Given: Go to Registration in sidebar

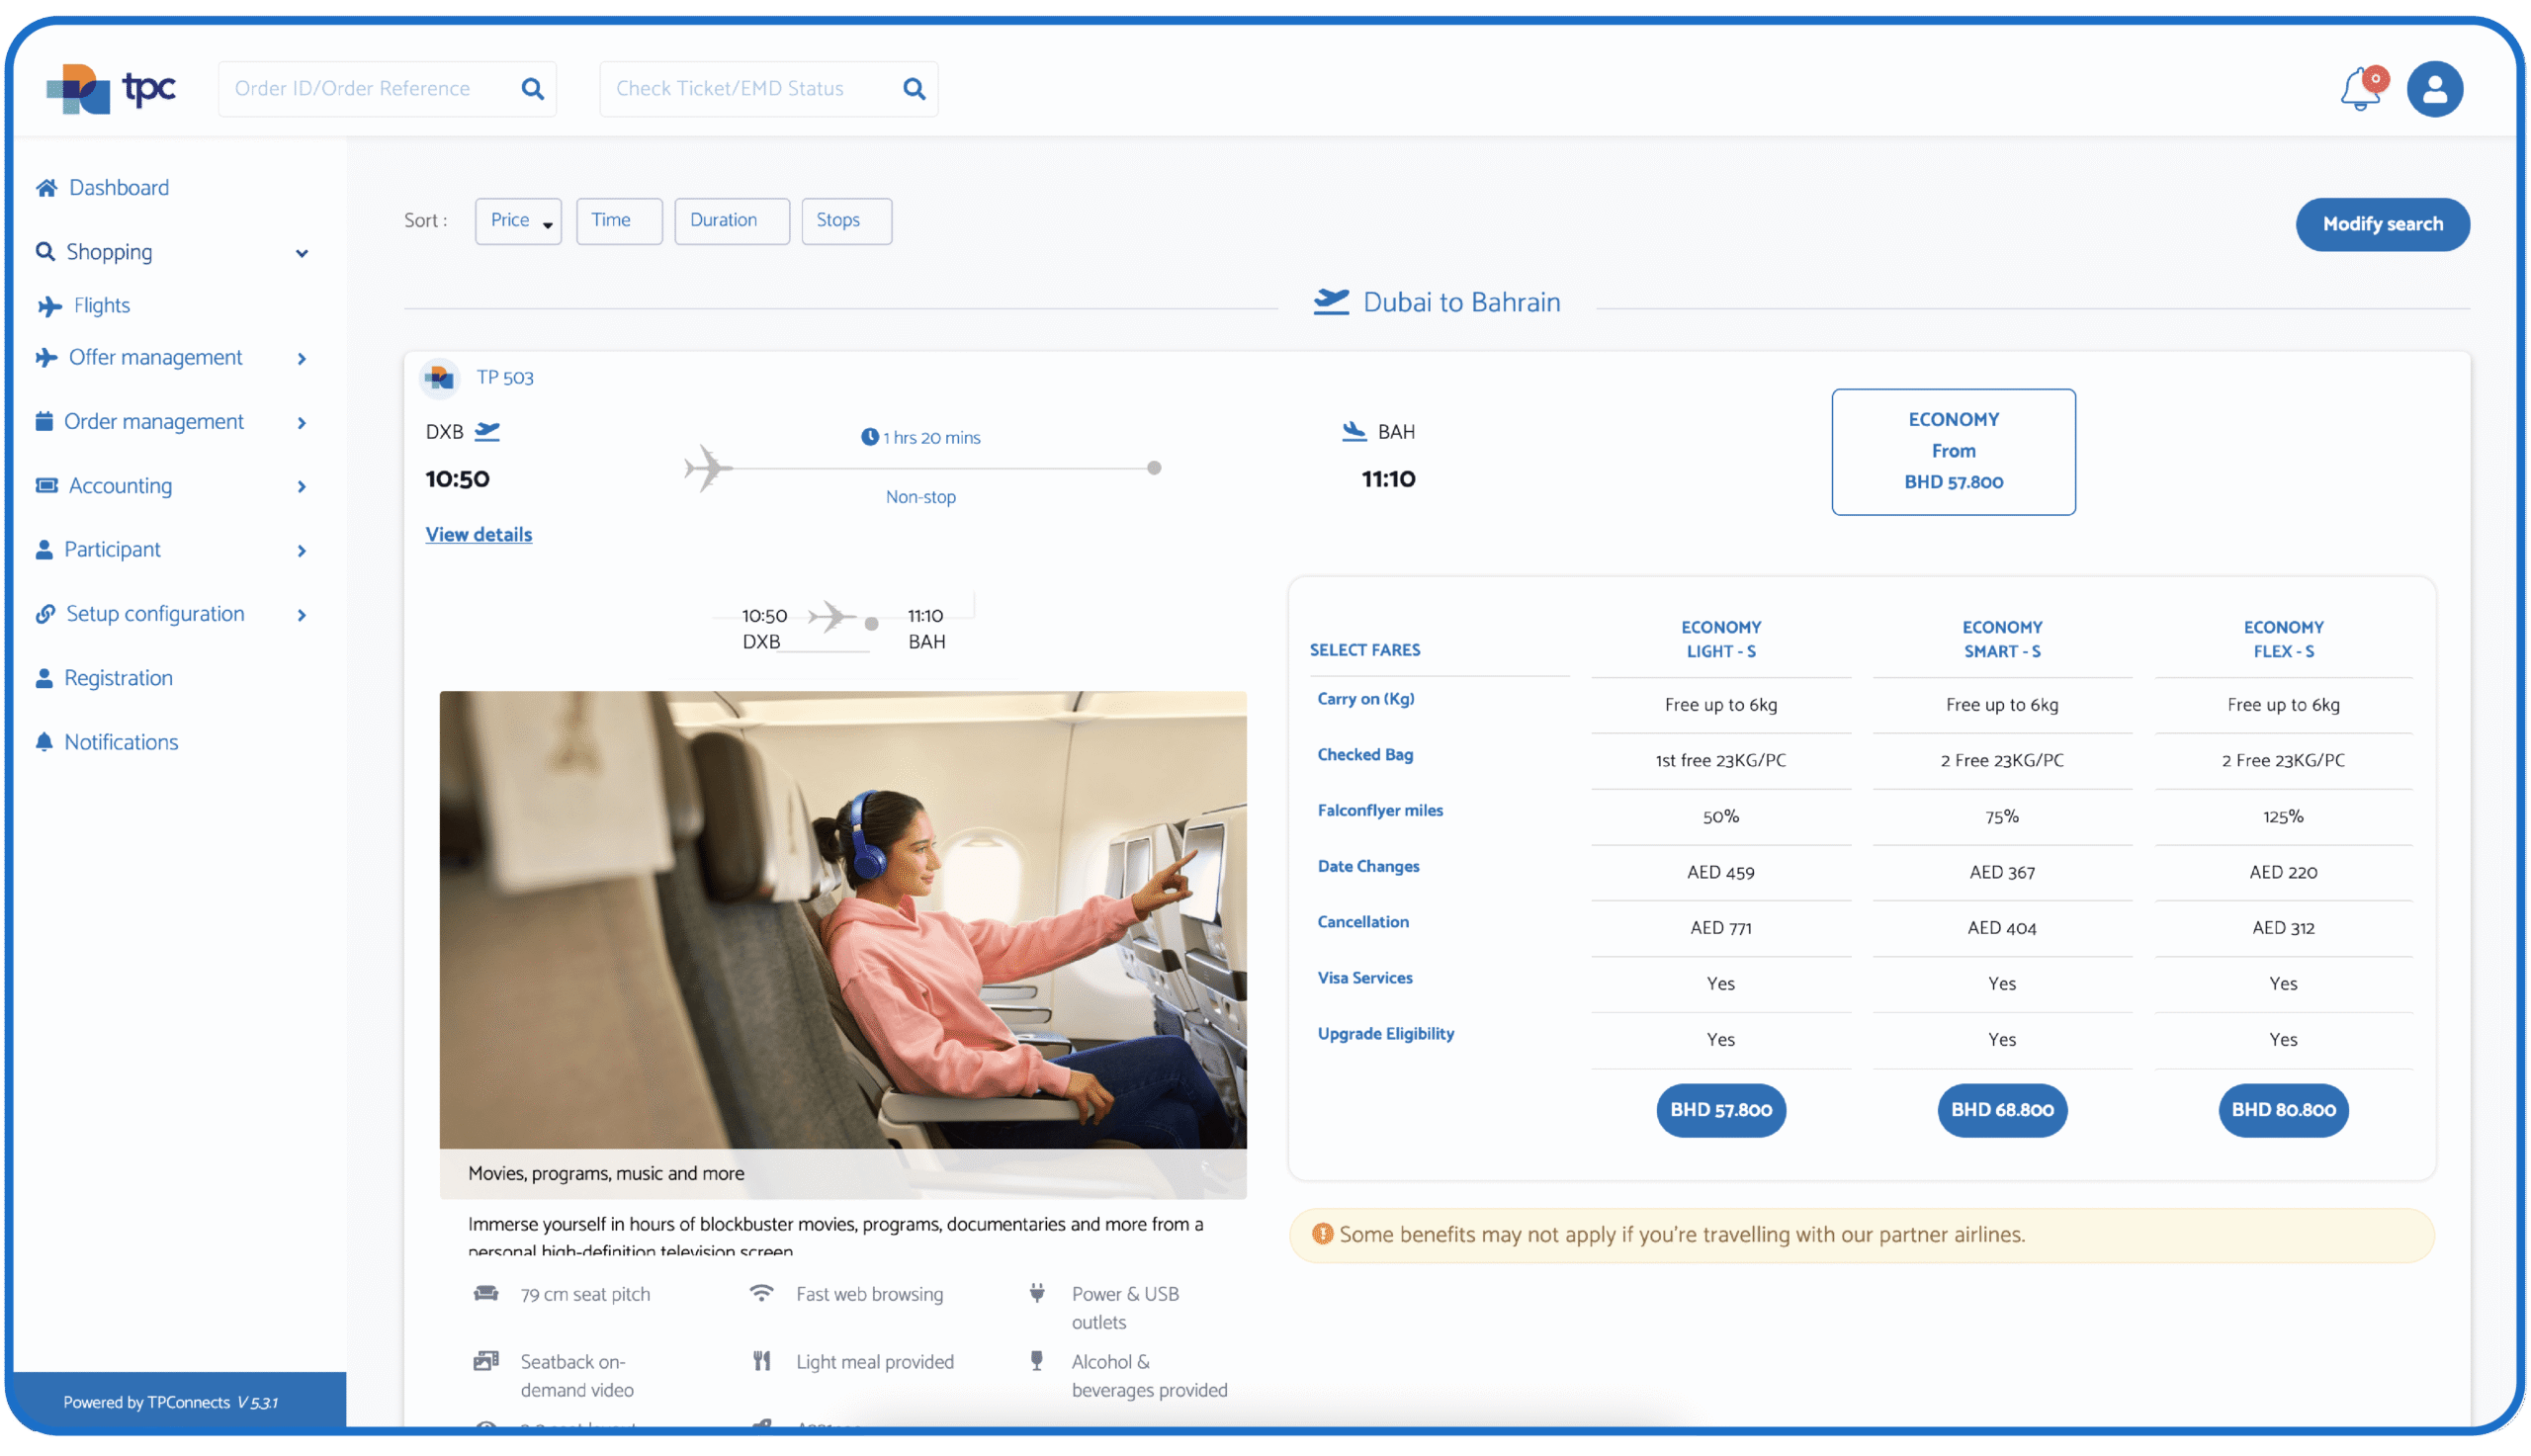Looking at the screenshot, I should (118, 678).
